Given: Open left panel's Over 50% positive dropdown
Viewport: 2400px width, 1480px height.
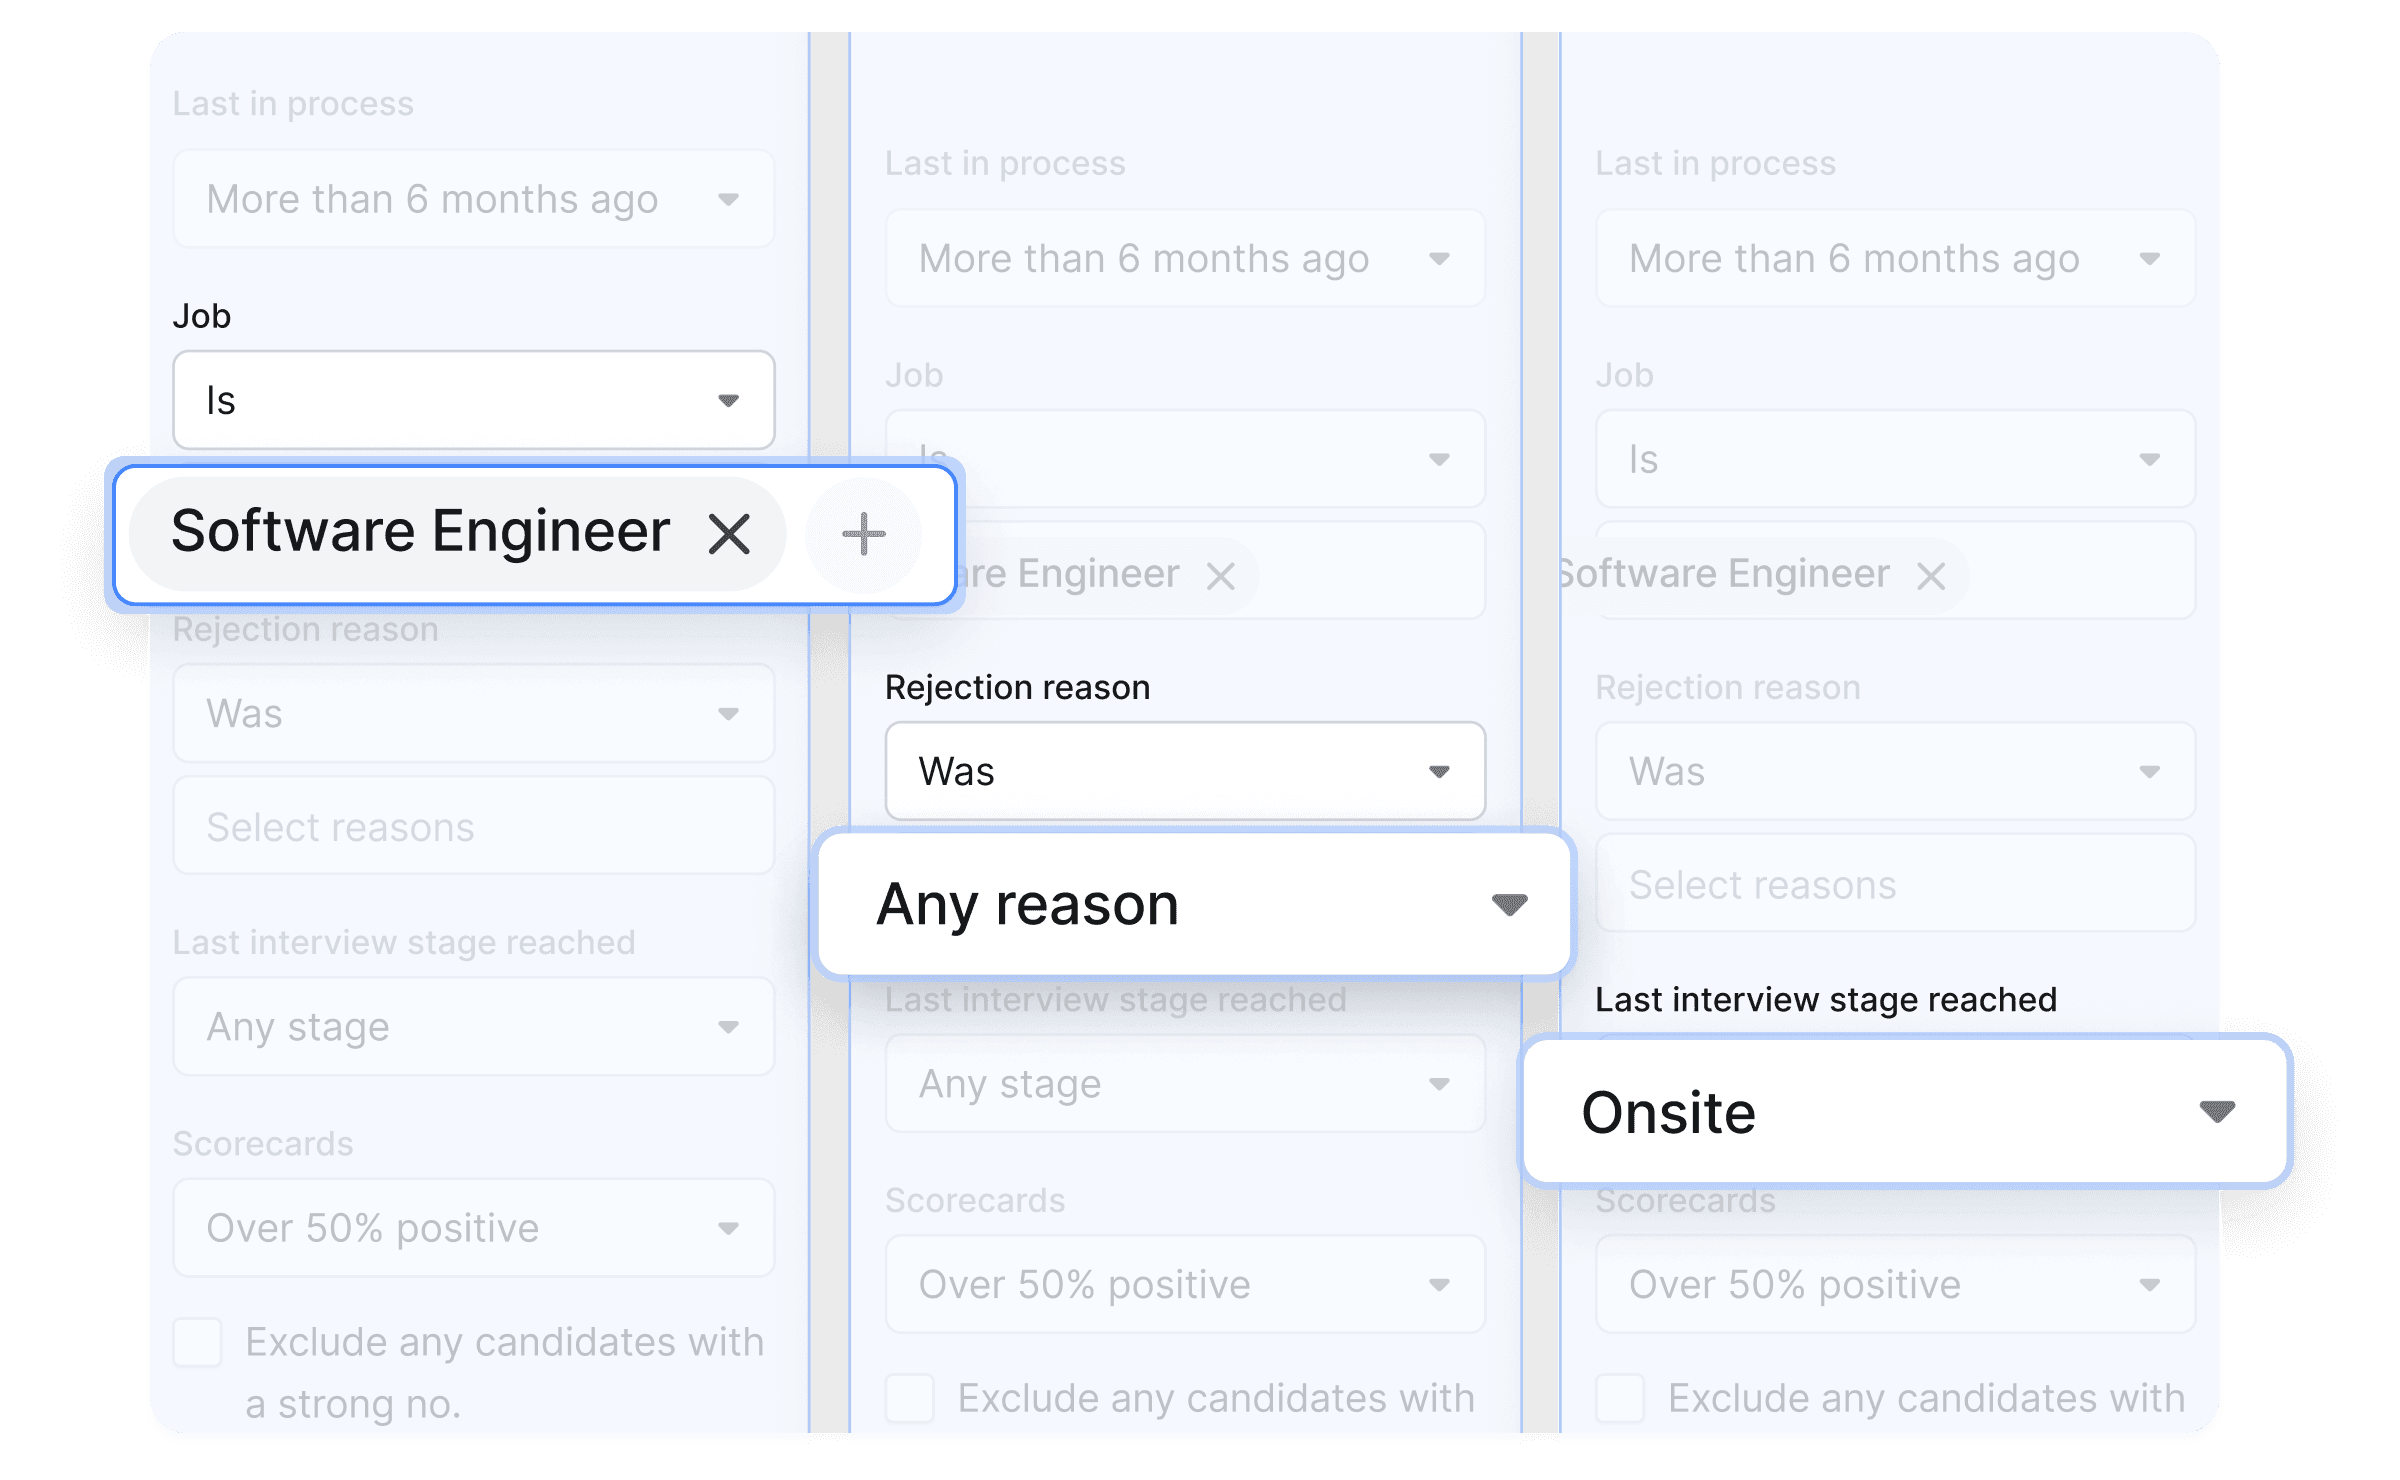Looking at the screenshot, I should pos(473,1228).
